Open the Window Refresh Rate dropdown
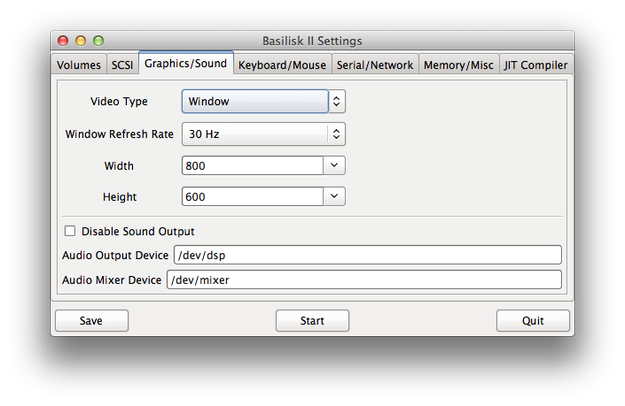This screenshot has width=625, height=406. tap(264, 134)
